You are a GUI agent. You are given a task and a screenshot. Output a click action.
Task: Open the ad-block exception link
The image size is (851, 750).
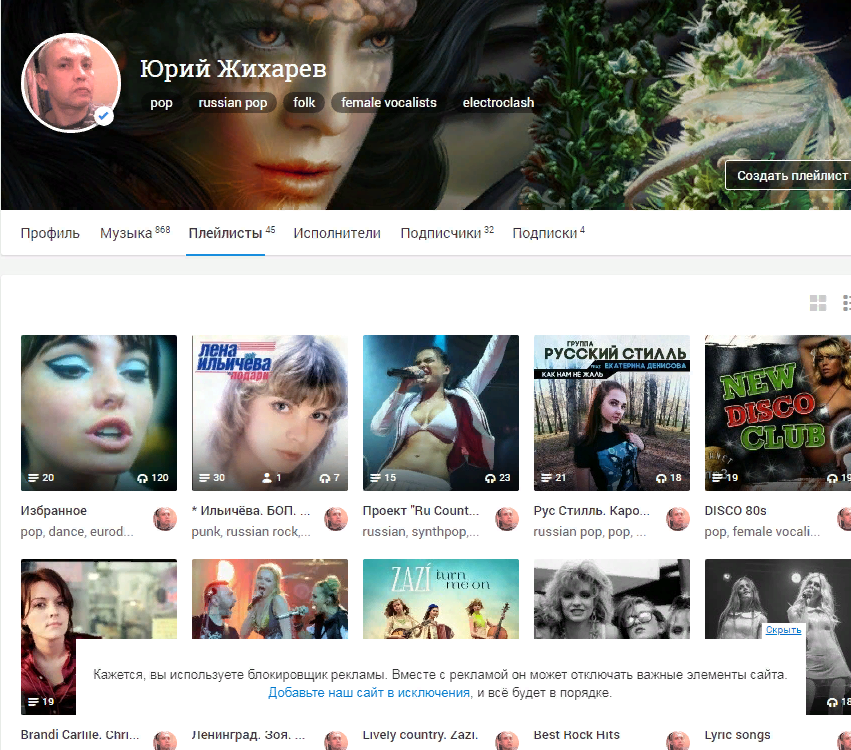(x=368, y=691)
